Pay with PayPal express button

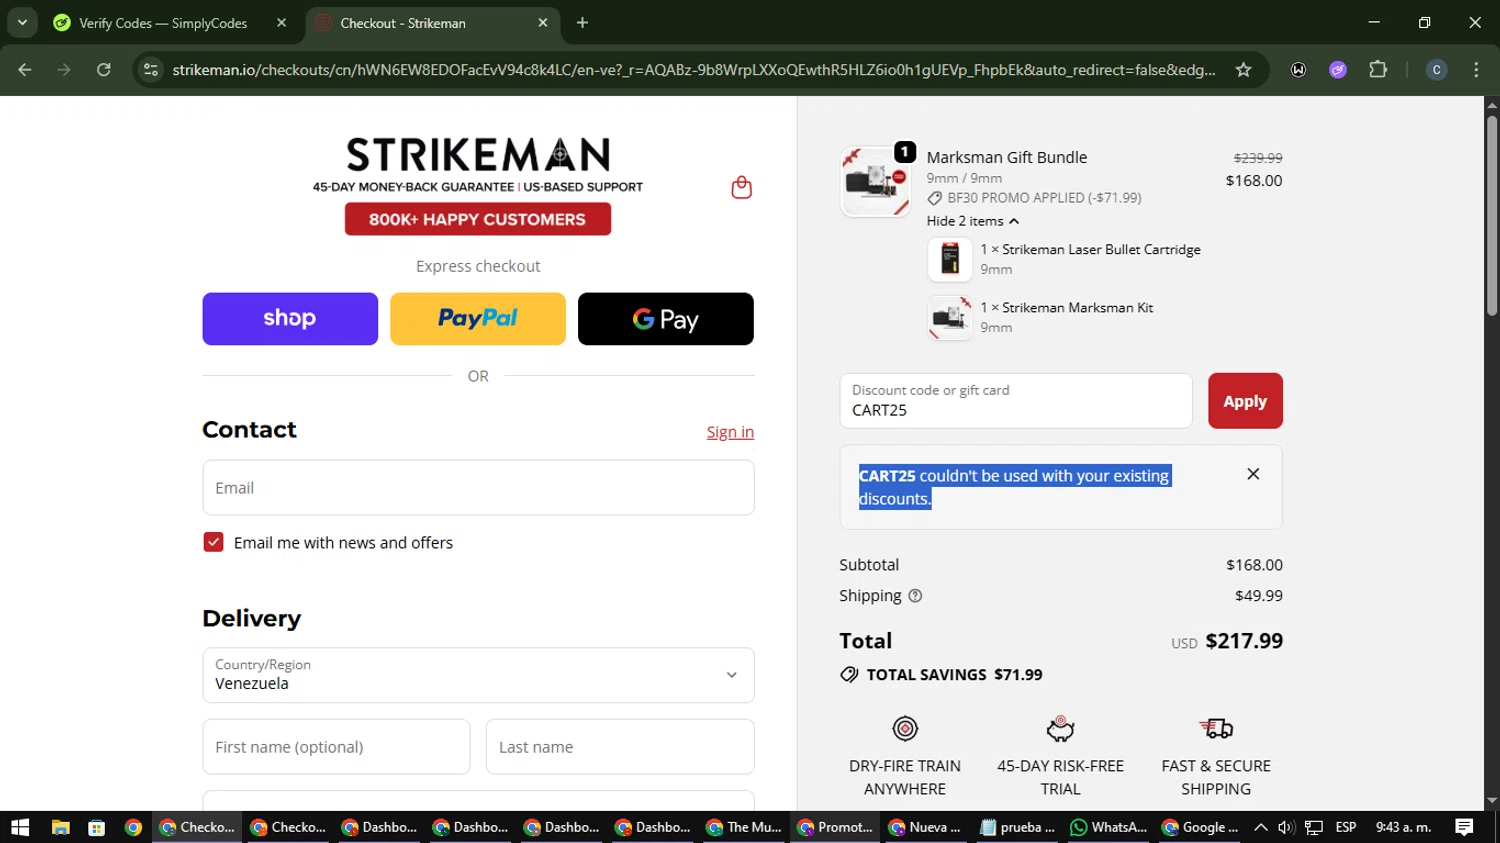[478, 319]
